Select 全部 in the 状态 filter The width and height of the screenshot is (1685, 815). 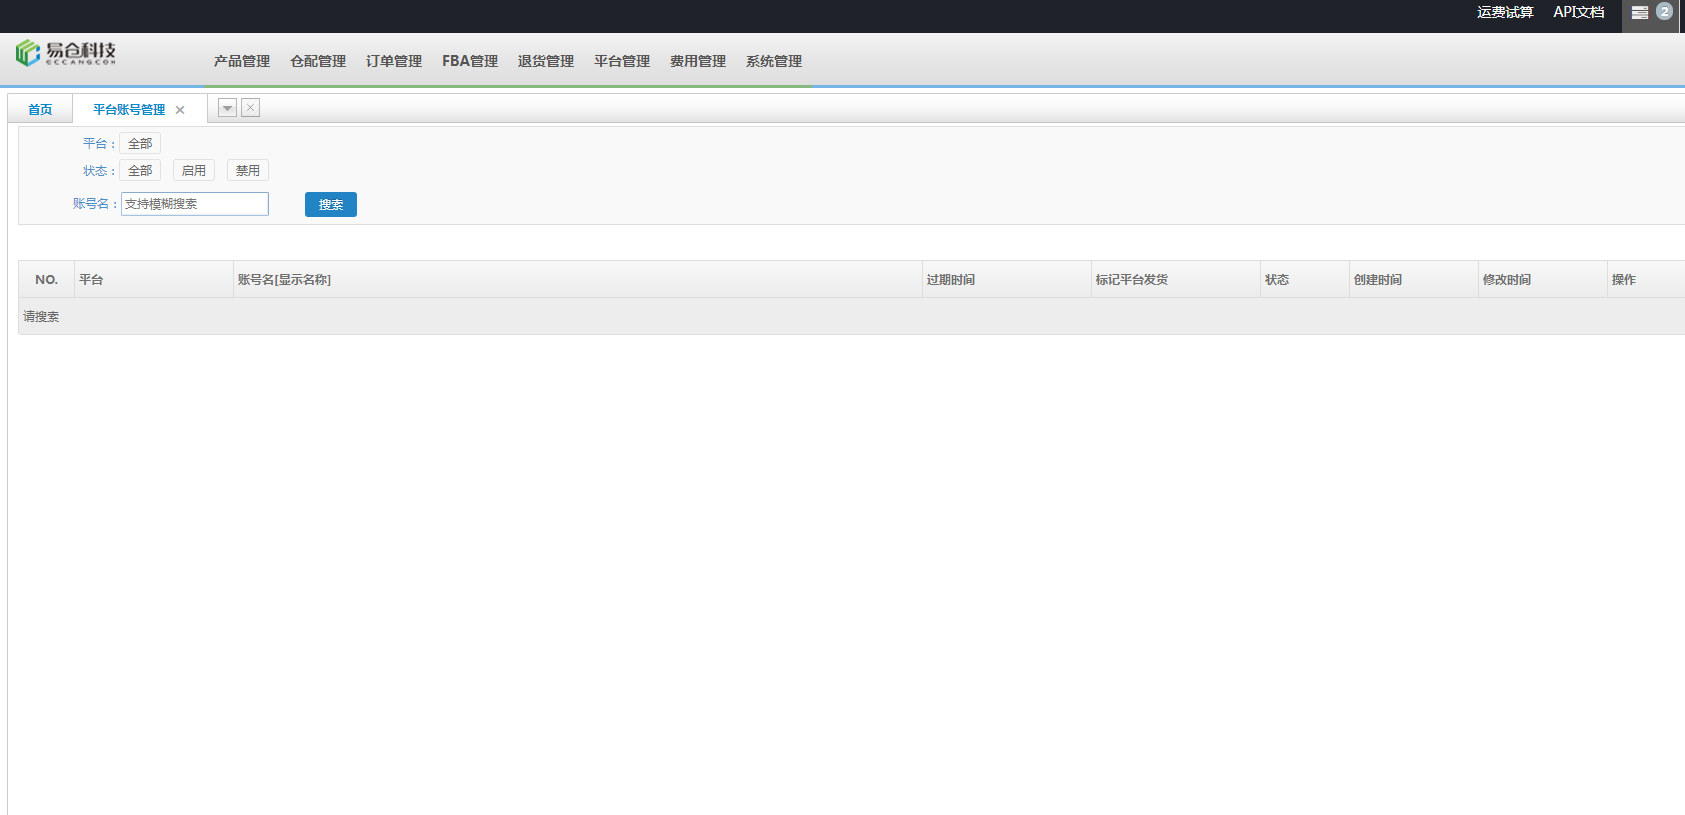[x=140, y=171]
